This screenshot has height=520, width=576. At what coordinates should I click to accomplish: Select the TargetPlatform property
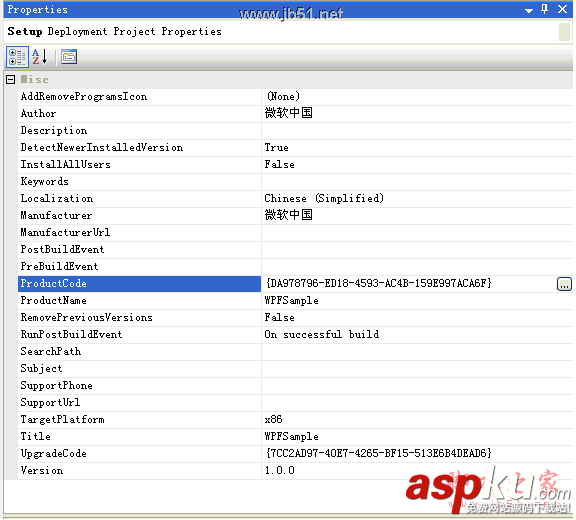tap(140, 420)
